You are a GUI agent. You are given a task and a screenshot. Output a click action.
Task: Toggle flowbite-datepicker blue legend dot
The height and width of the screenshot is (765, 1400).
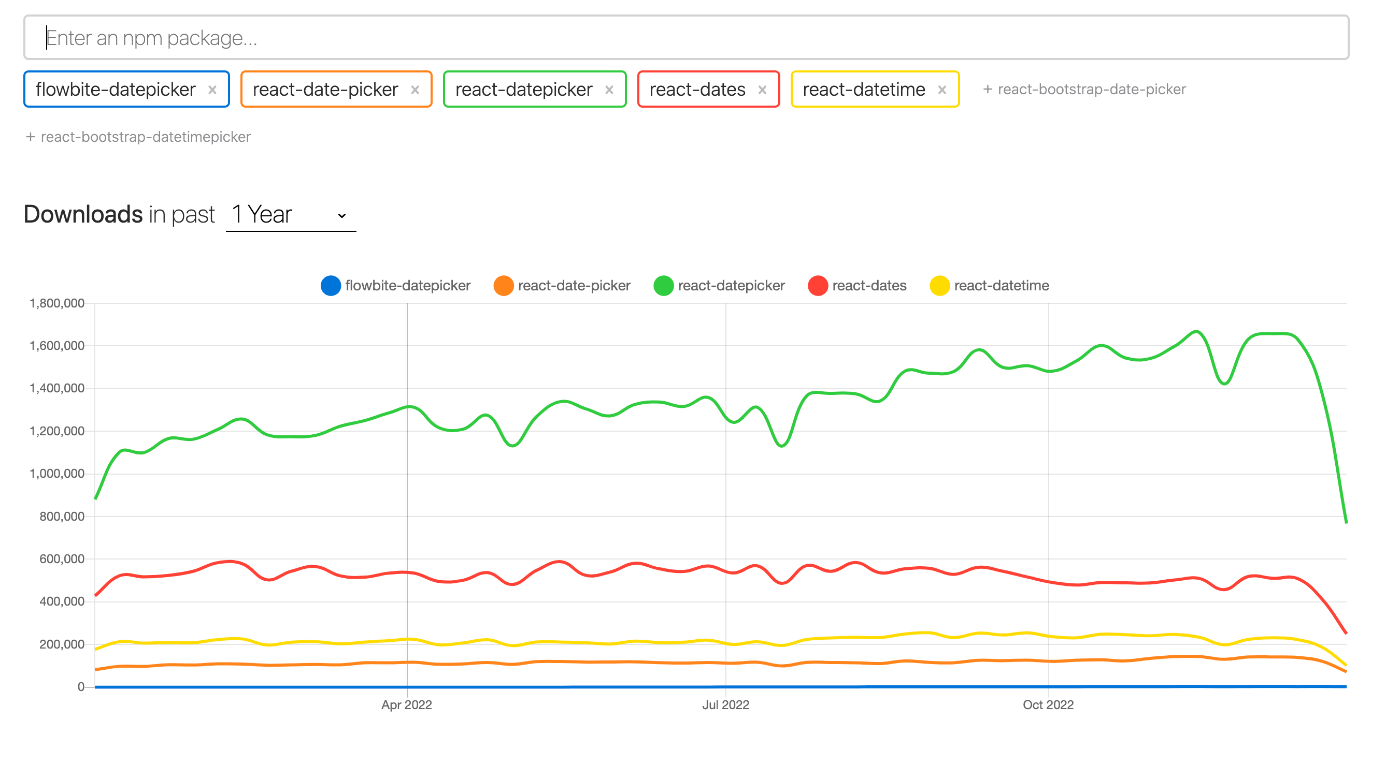click(x=331, y=286)
